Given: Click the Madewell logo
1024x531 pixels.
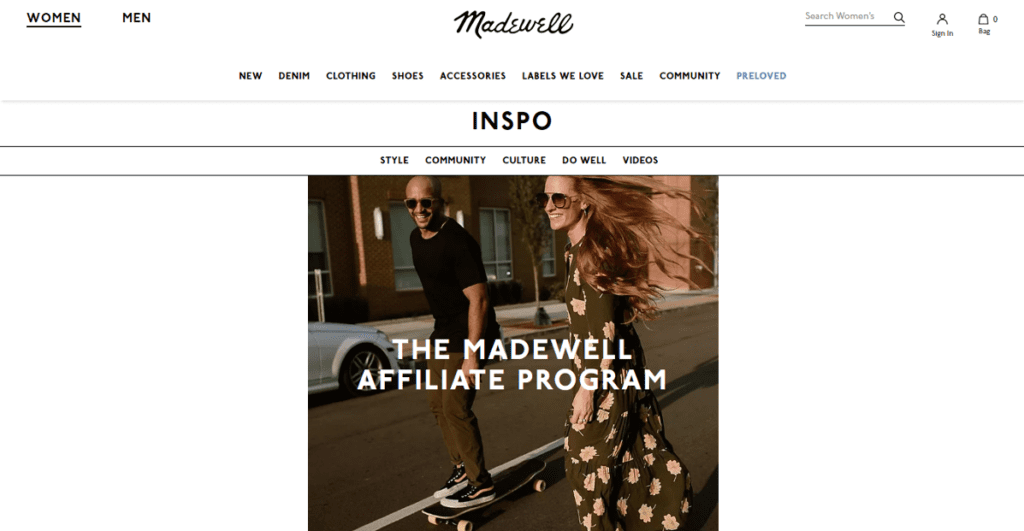Looking at the screenshot, I should [x=513, y=24].
